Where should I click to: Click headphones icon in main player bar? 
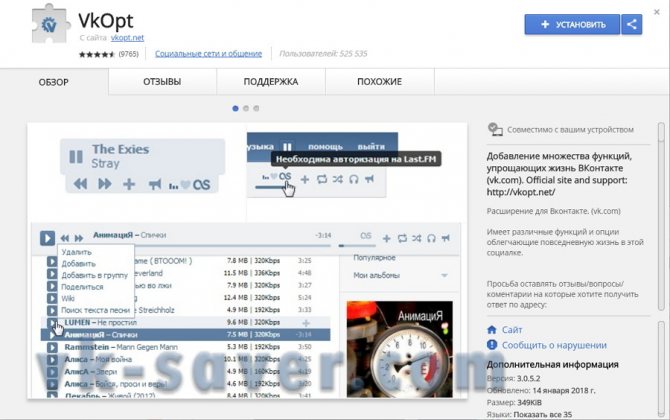431,238
